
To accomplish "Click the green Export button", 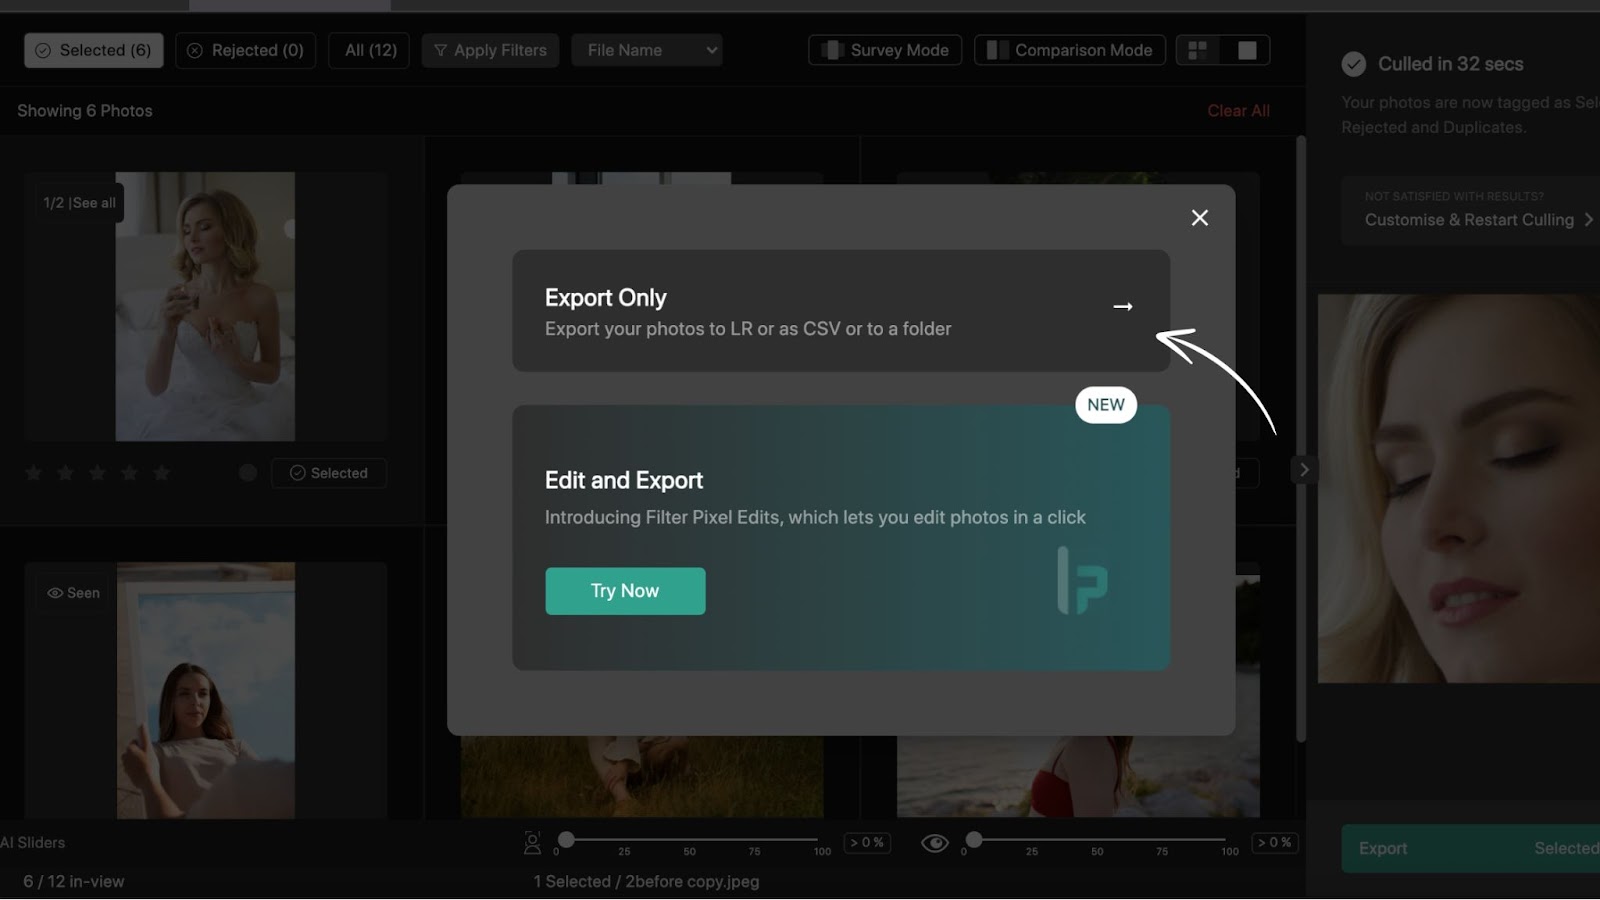I will coord(1470,849).
